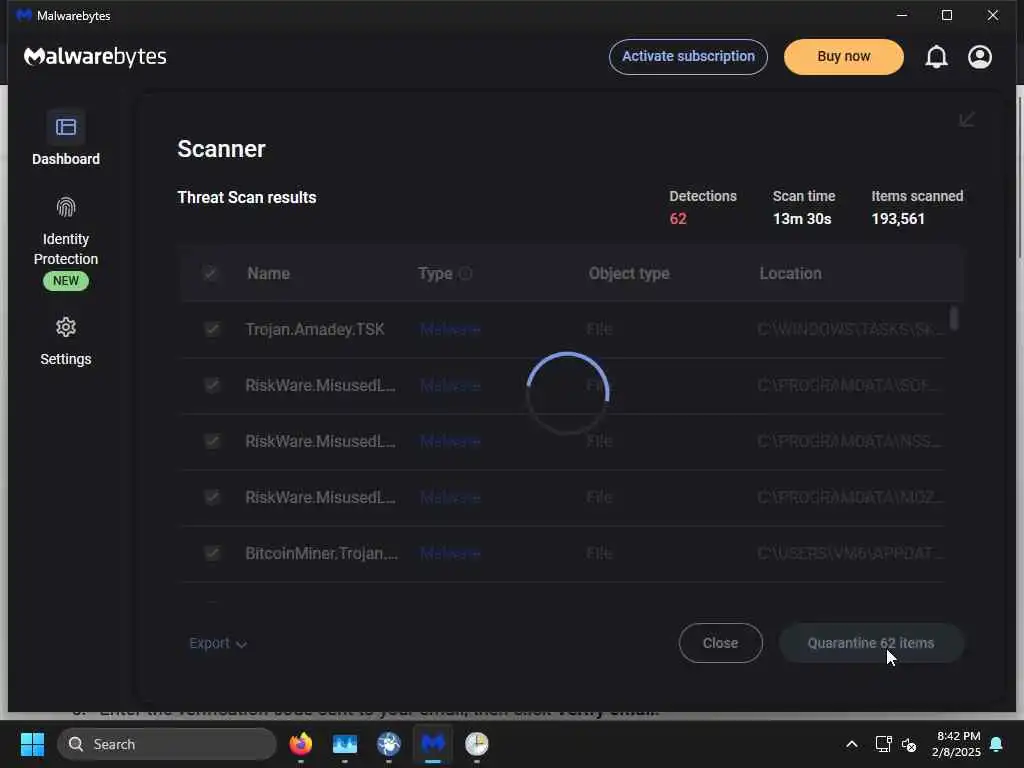Open the blue chart app in taskbar
Screen dimensions: 1024x768
pyautogui.click(x=345, y=744)
